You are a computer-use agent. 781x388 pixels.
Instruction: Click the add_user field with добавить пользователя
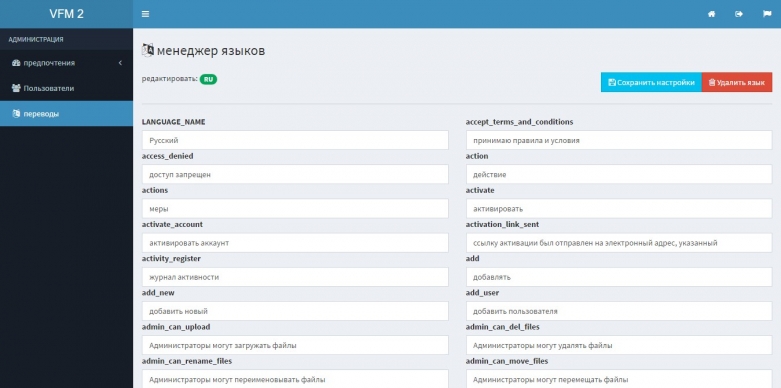tap(619, 311)
